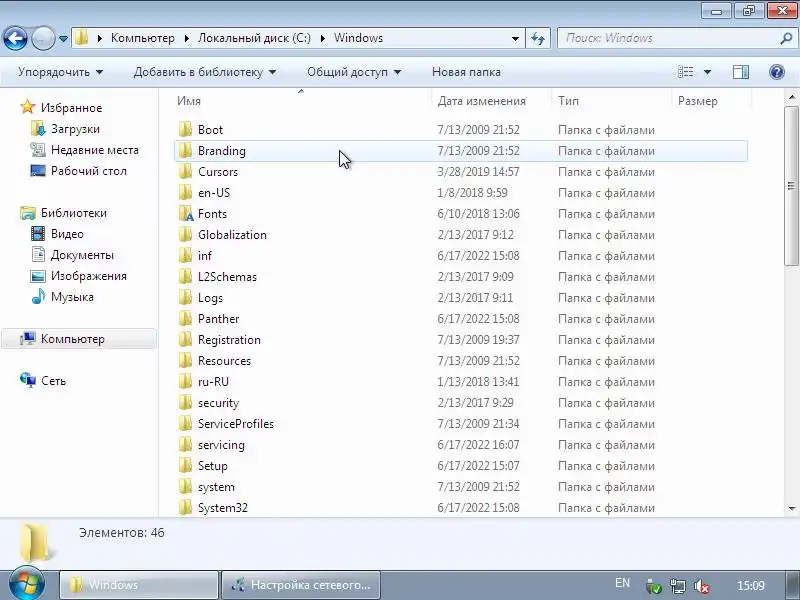Screen dimensions: 800x600
Task: Open the Музыка library
Action: pos(72,297)
